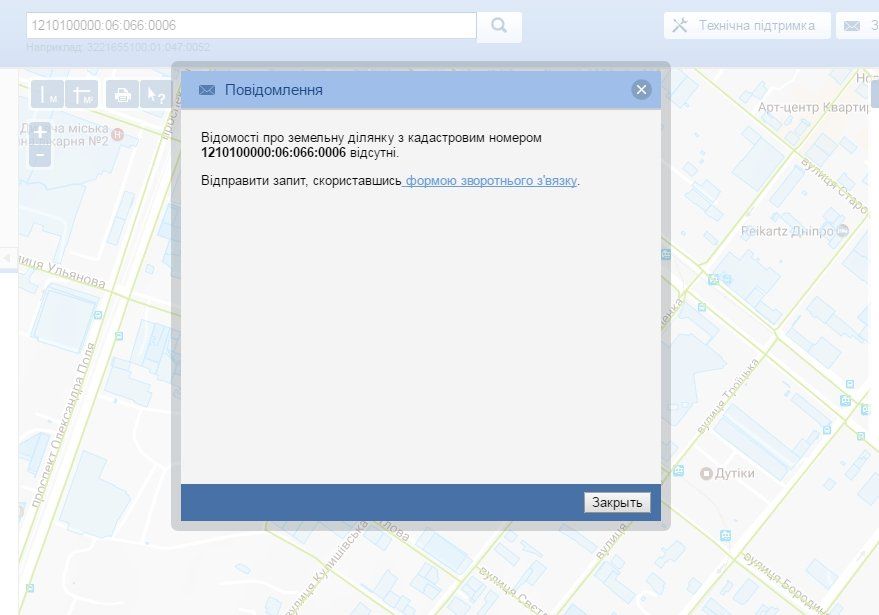The width and height of the screenshot is (879, 615).
Task: Dismiss dialog with the X button
Action: 641,89
